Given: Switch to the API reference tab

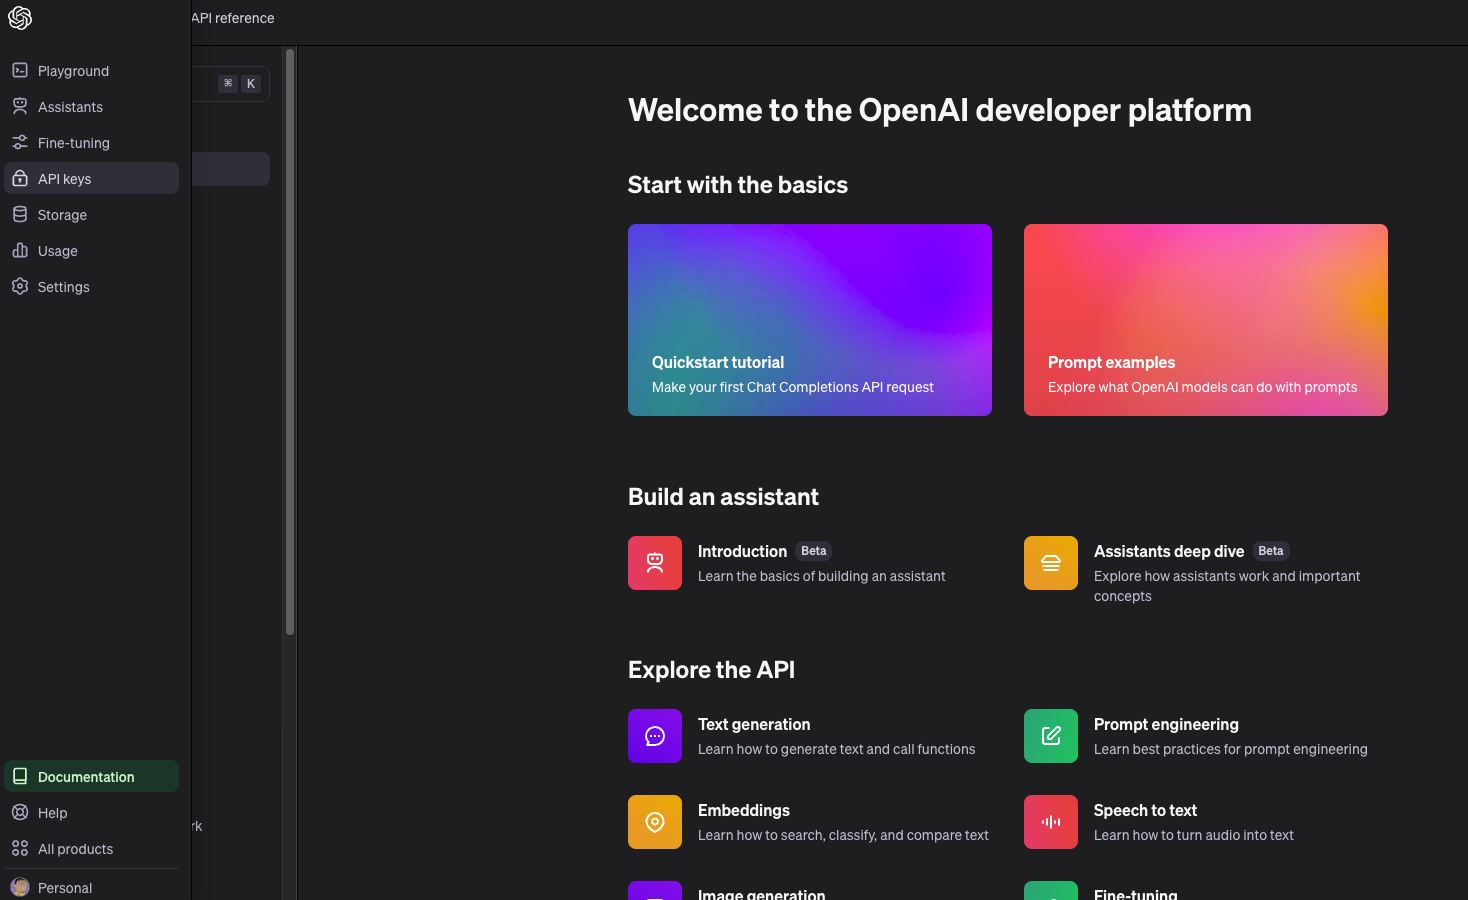Looking at the screenshot, I should [x=233, y=18].
